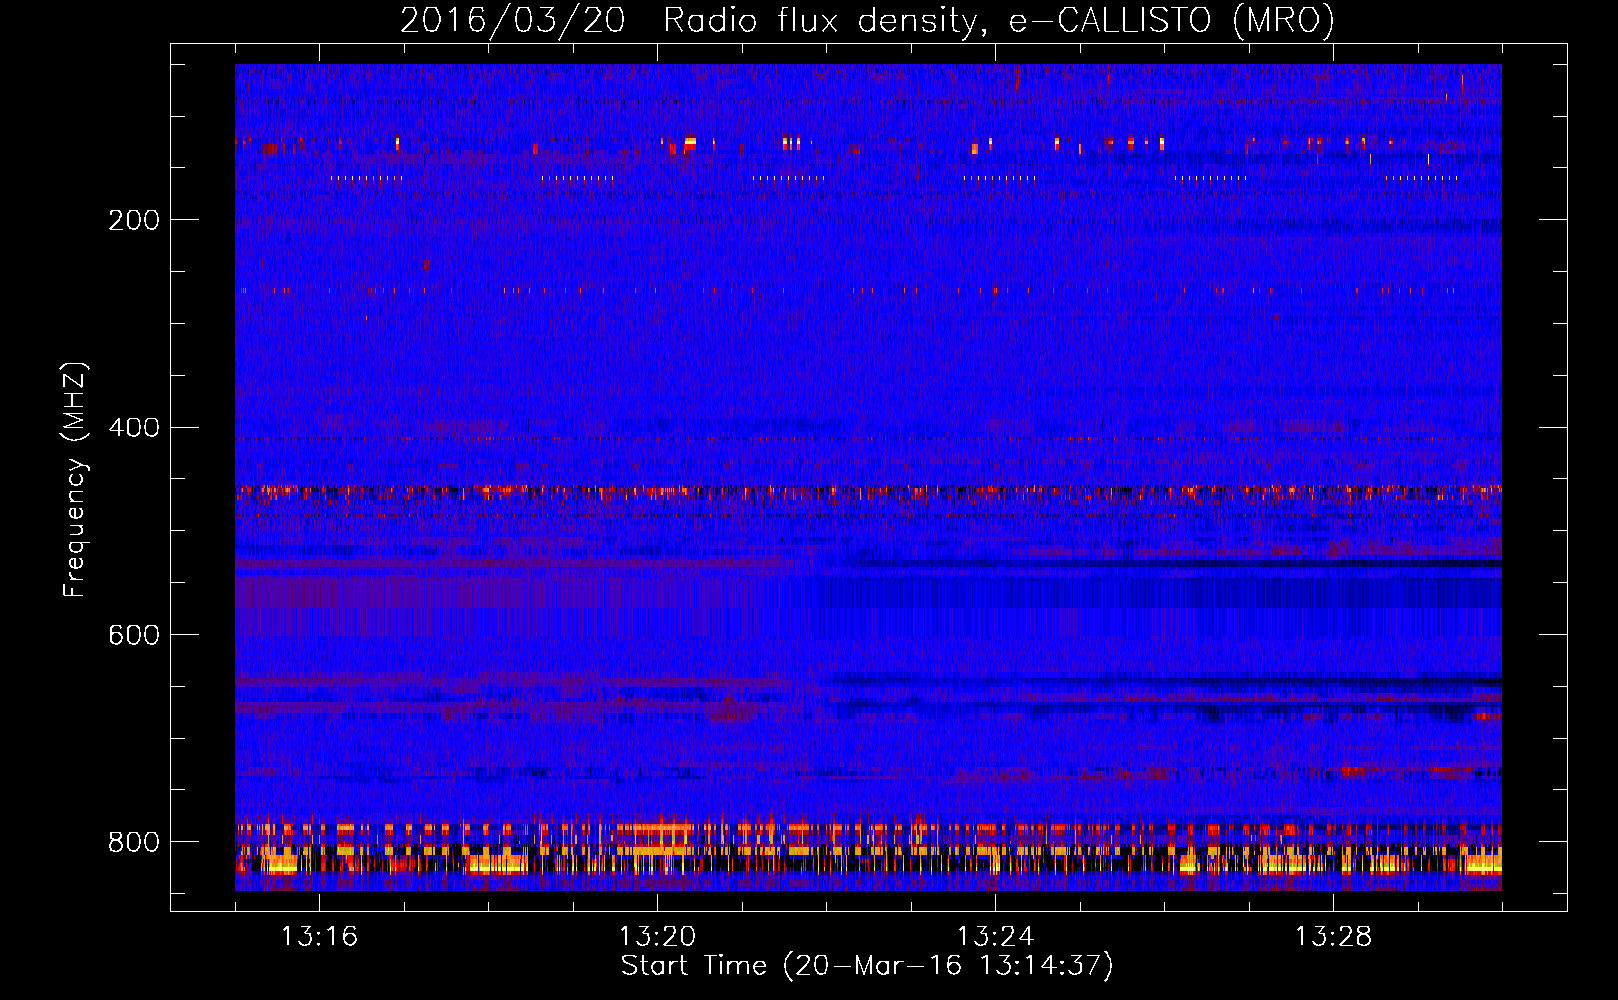Click the 13:20 time tick label
1618x1000 pixels.
coord(657,936)
